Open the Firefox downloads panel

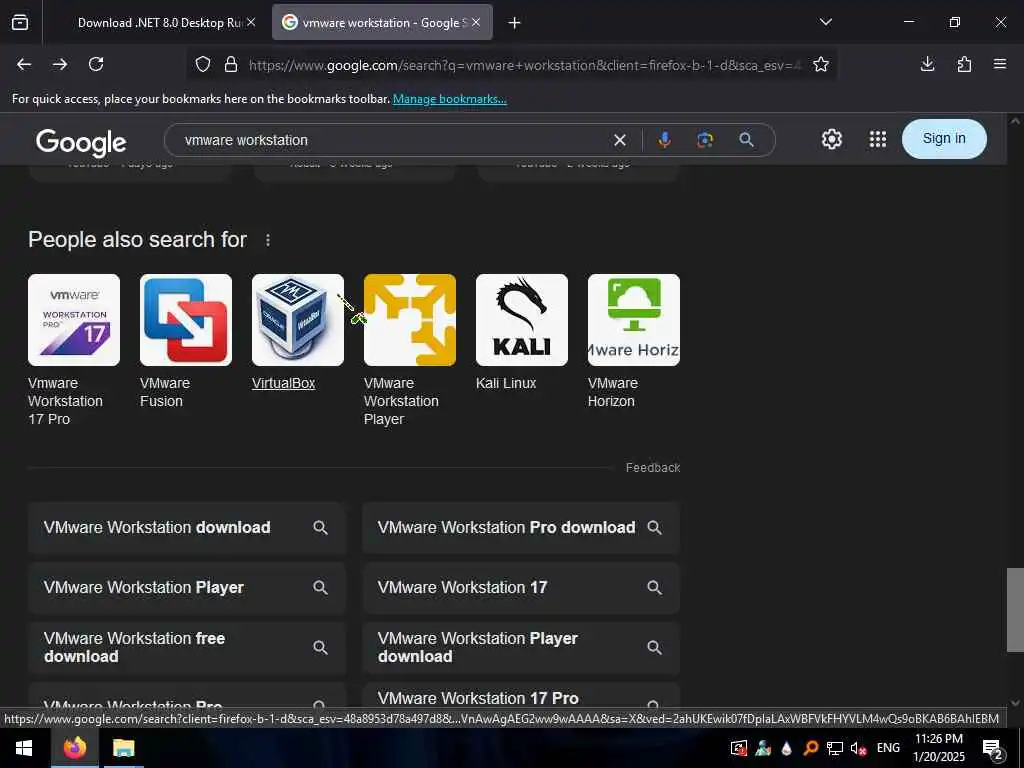[927, 64]
